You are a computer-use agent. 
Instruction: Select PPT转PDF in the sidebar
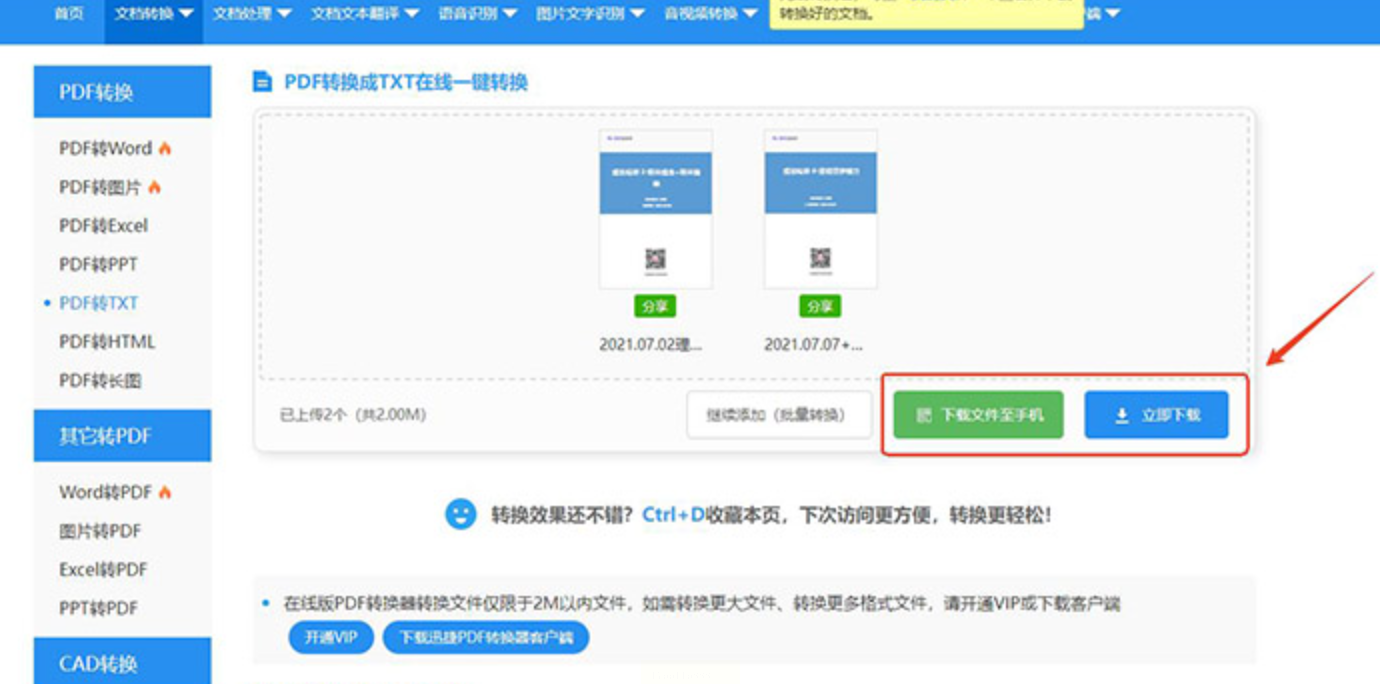point(98,608)
